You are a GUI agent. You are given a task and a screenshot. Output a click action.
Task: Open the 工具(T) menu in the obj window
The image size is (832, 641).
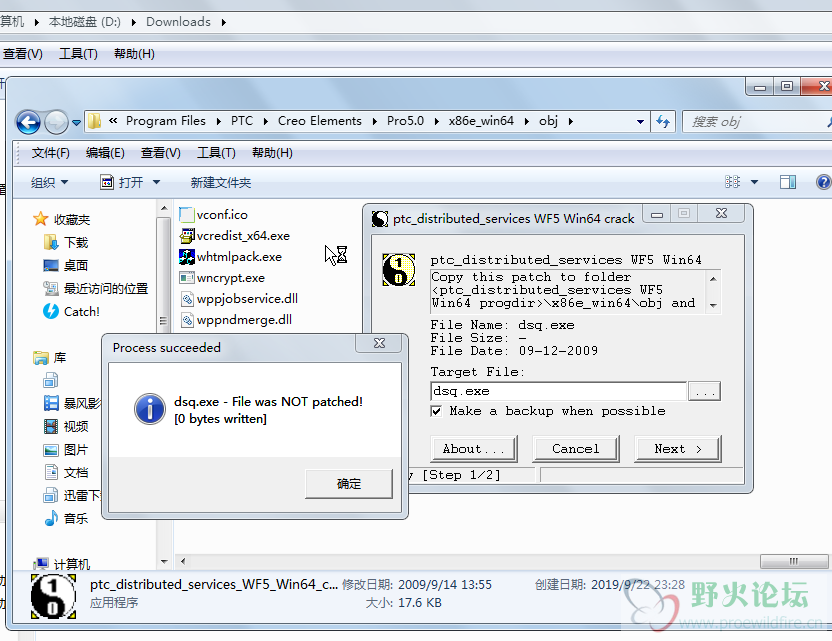tap(216, 153)
